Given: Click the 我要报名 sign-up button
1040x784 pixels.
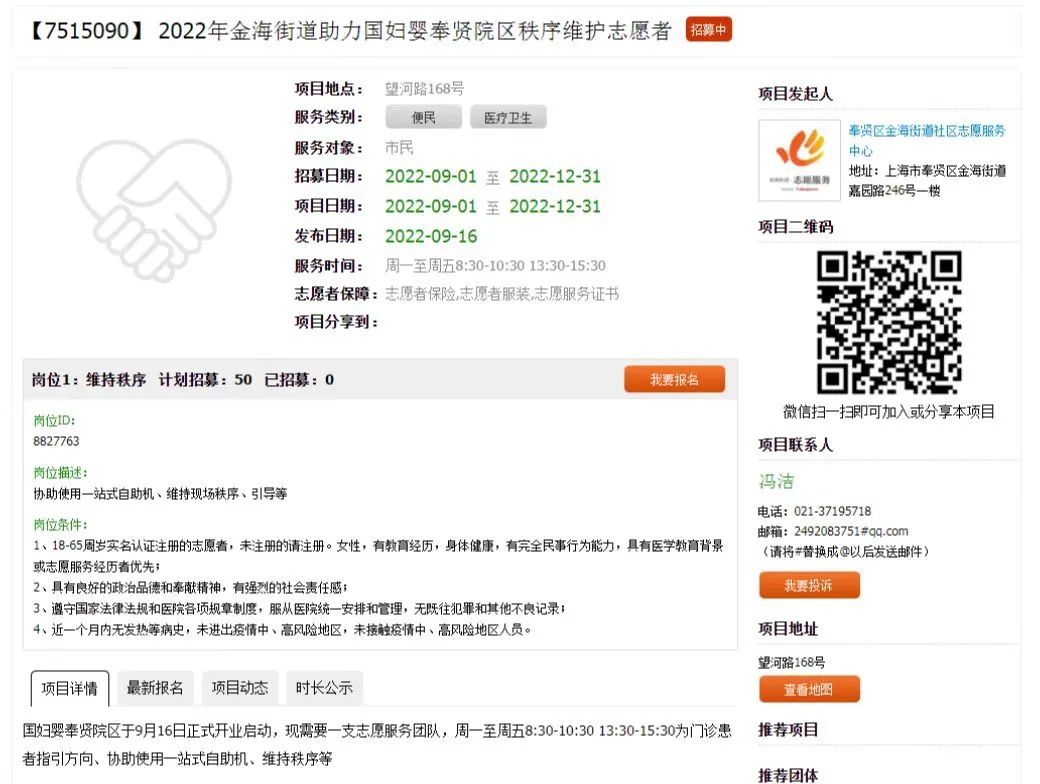Looking at the screenshot, I should pyautogui.click(x=674, y=379).
